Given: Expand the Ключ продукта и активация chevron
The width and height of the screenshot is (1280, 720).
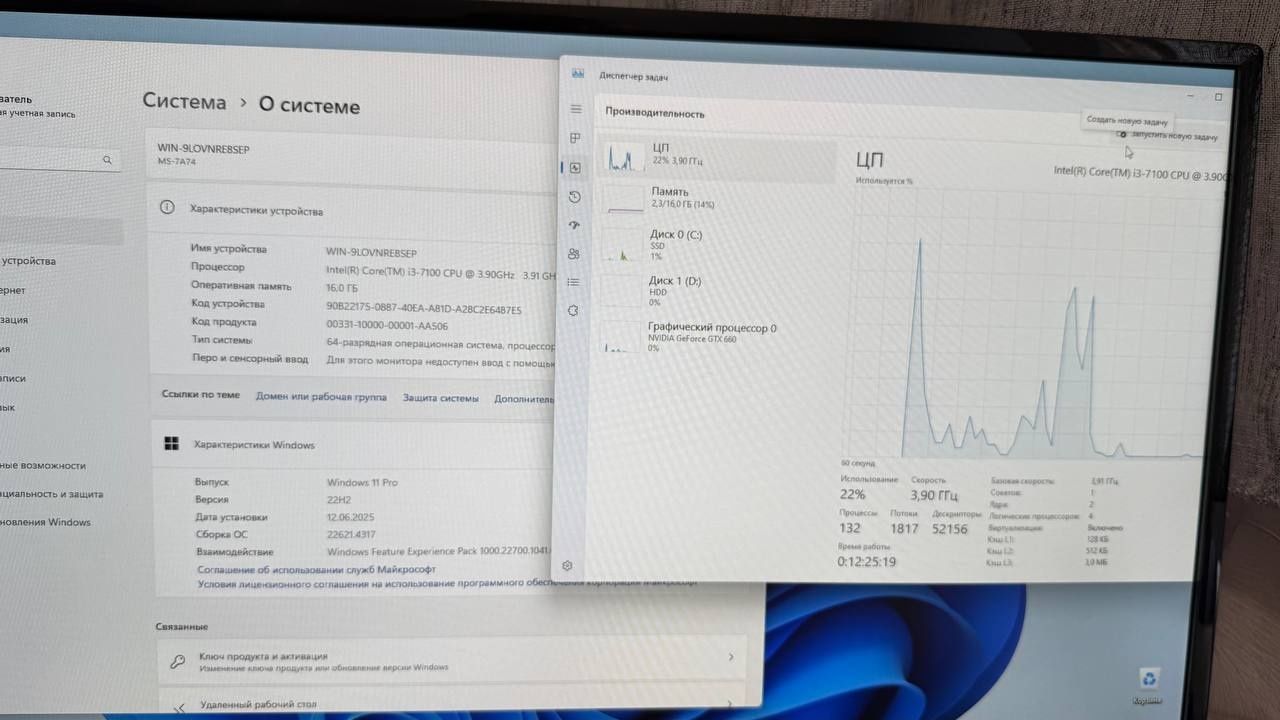Looking at the screenshot, I should click(731, 657).
